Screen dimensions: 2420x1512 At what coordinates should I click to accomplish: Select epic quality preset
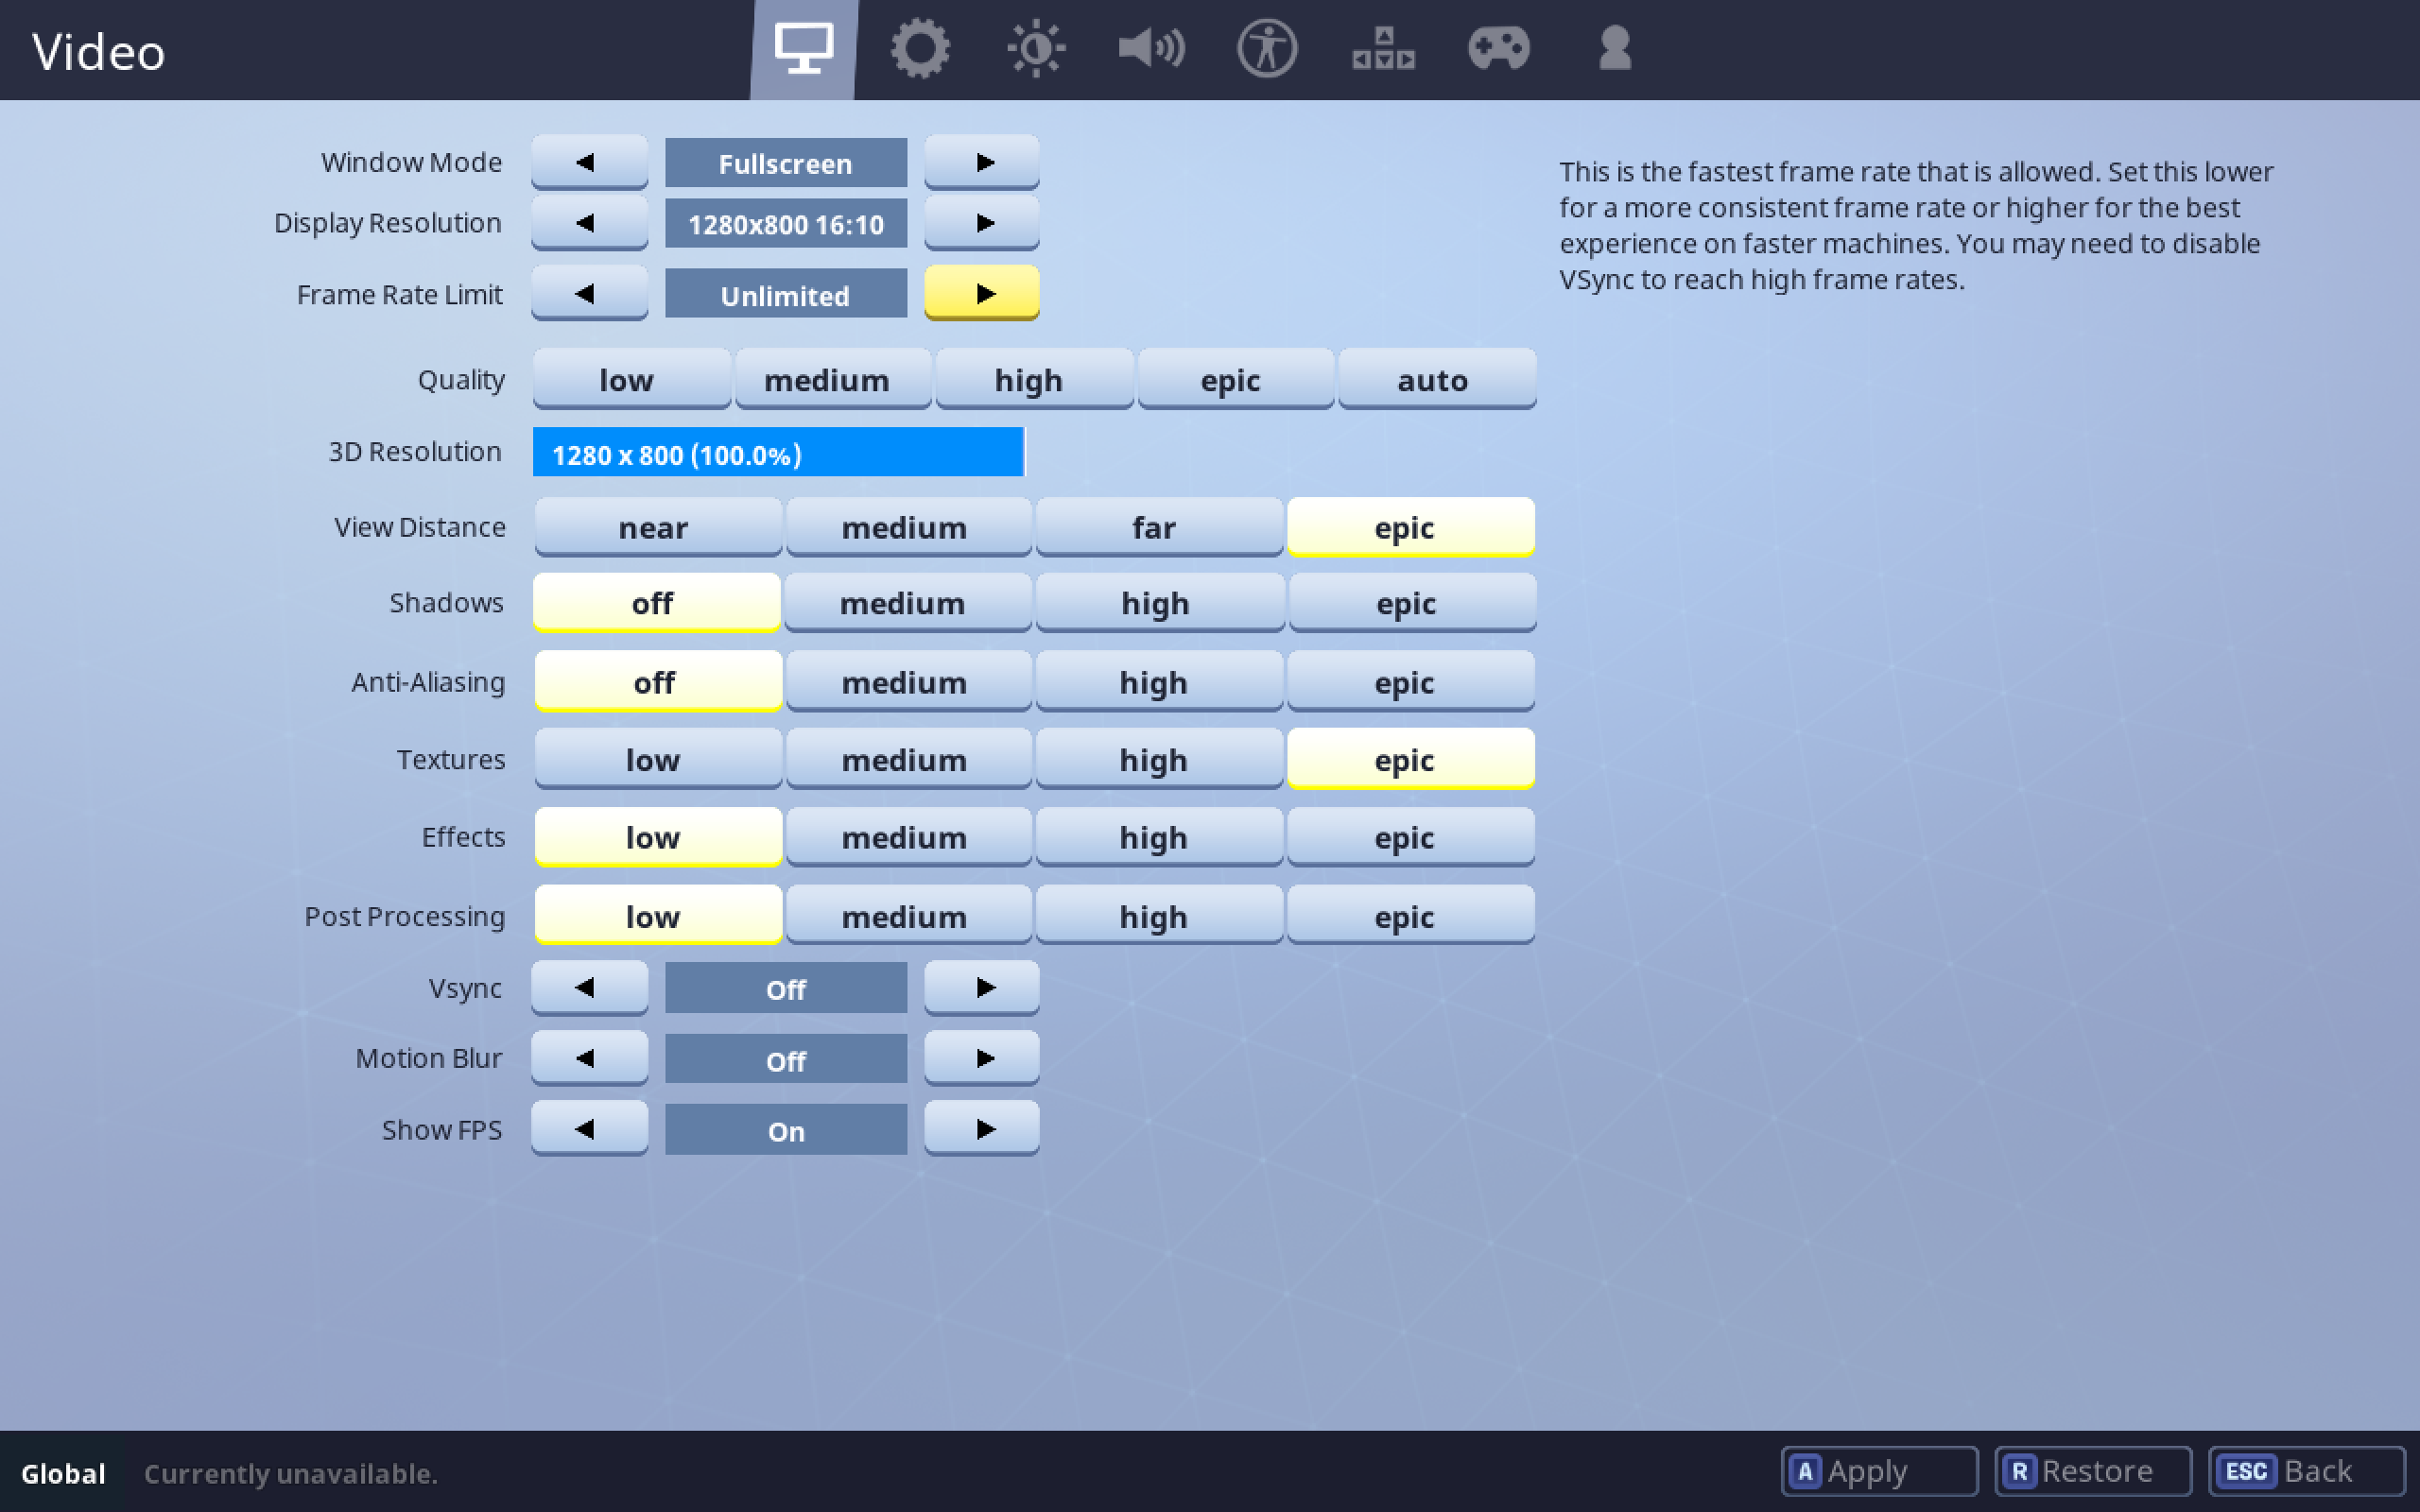click(x=1230, y=382)
